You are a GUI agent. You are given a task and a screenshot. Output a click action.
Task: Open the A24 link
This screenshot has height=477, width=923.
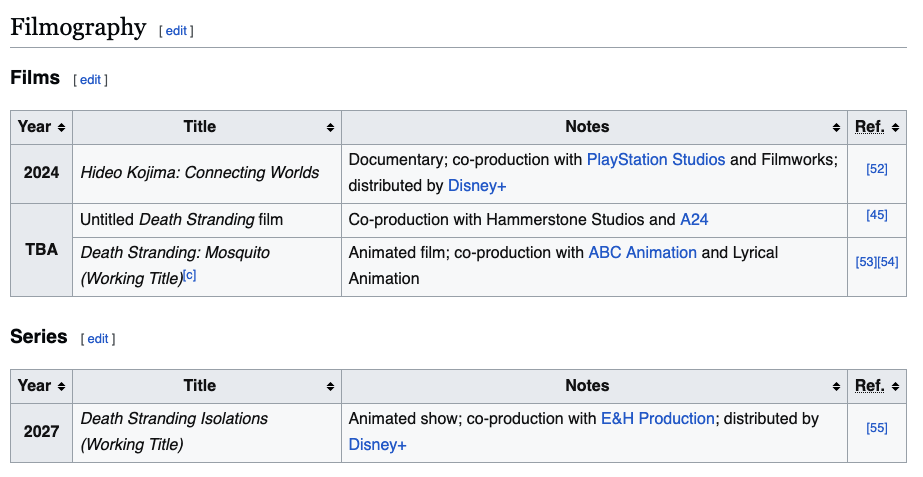point(694,220)
